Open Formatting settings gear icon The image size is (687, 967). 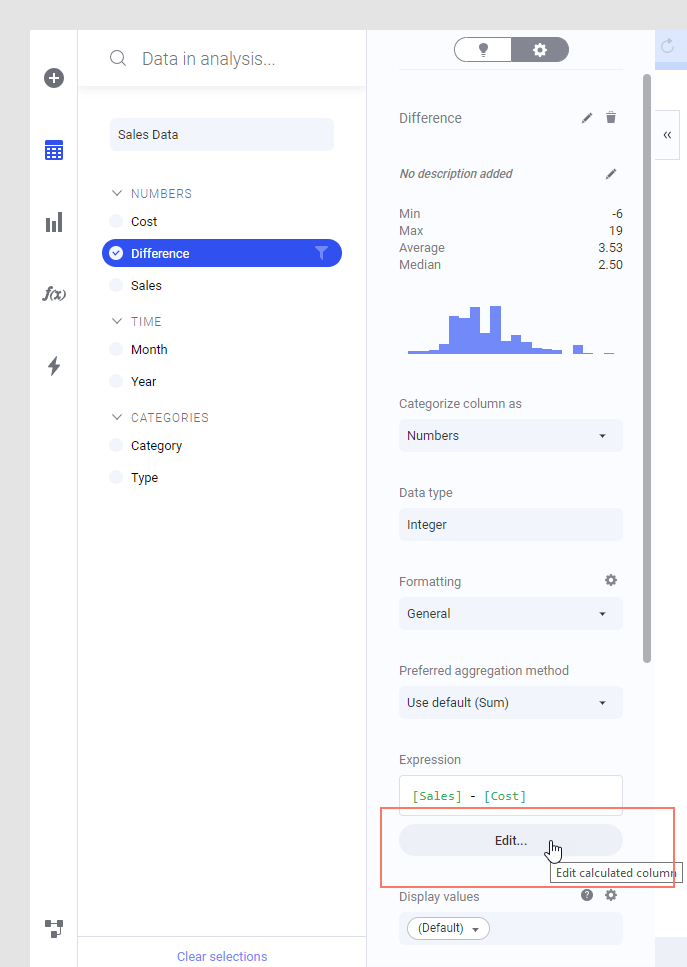611,580
